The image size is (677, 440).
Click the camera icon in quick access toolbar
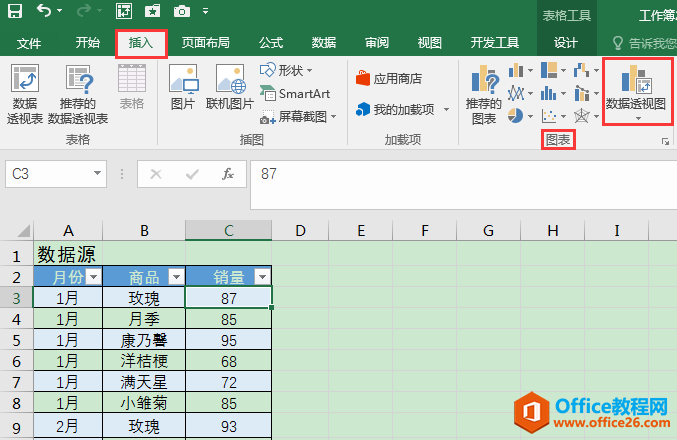pos(182,11)
